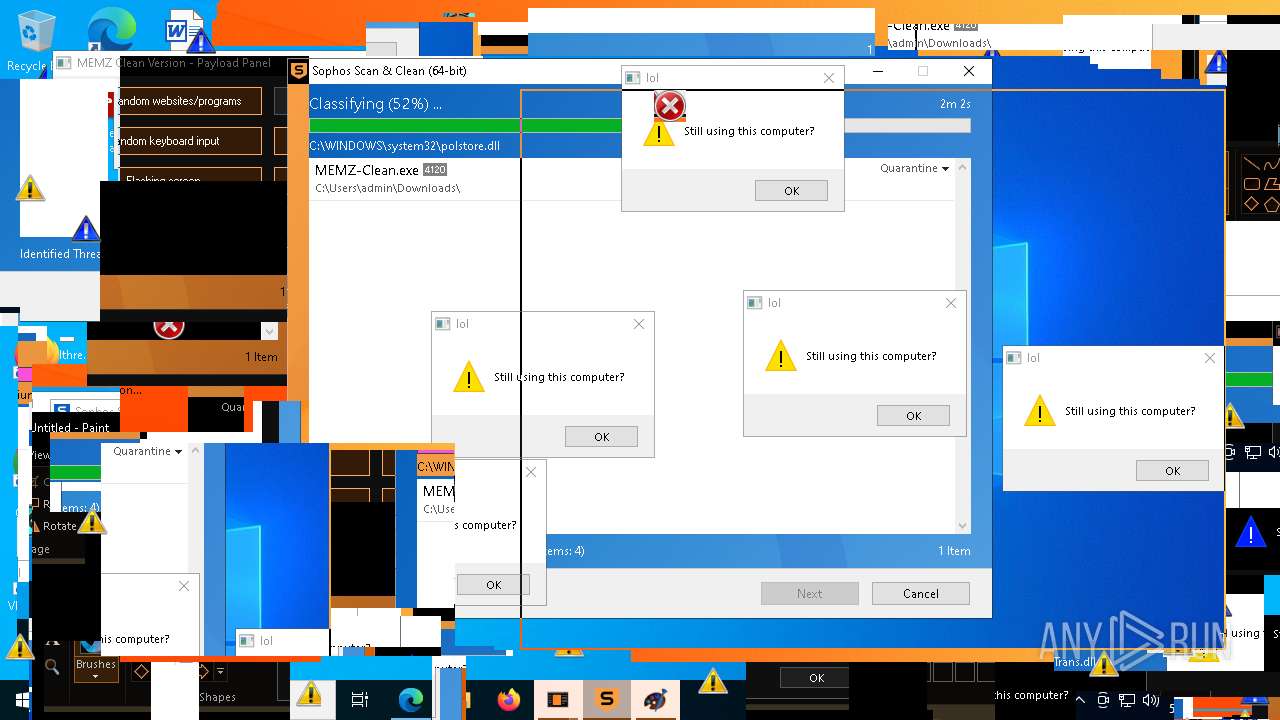This screenshot has width=1280, height=720.
Task: Close the top lol dialog
Action: (x=828, y=78)
